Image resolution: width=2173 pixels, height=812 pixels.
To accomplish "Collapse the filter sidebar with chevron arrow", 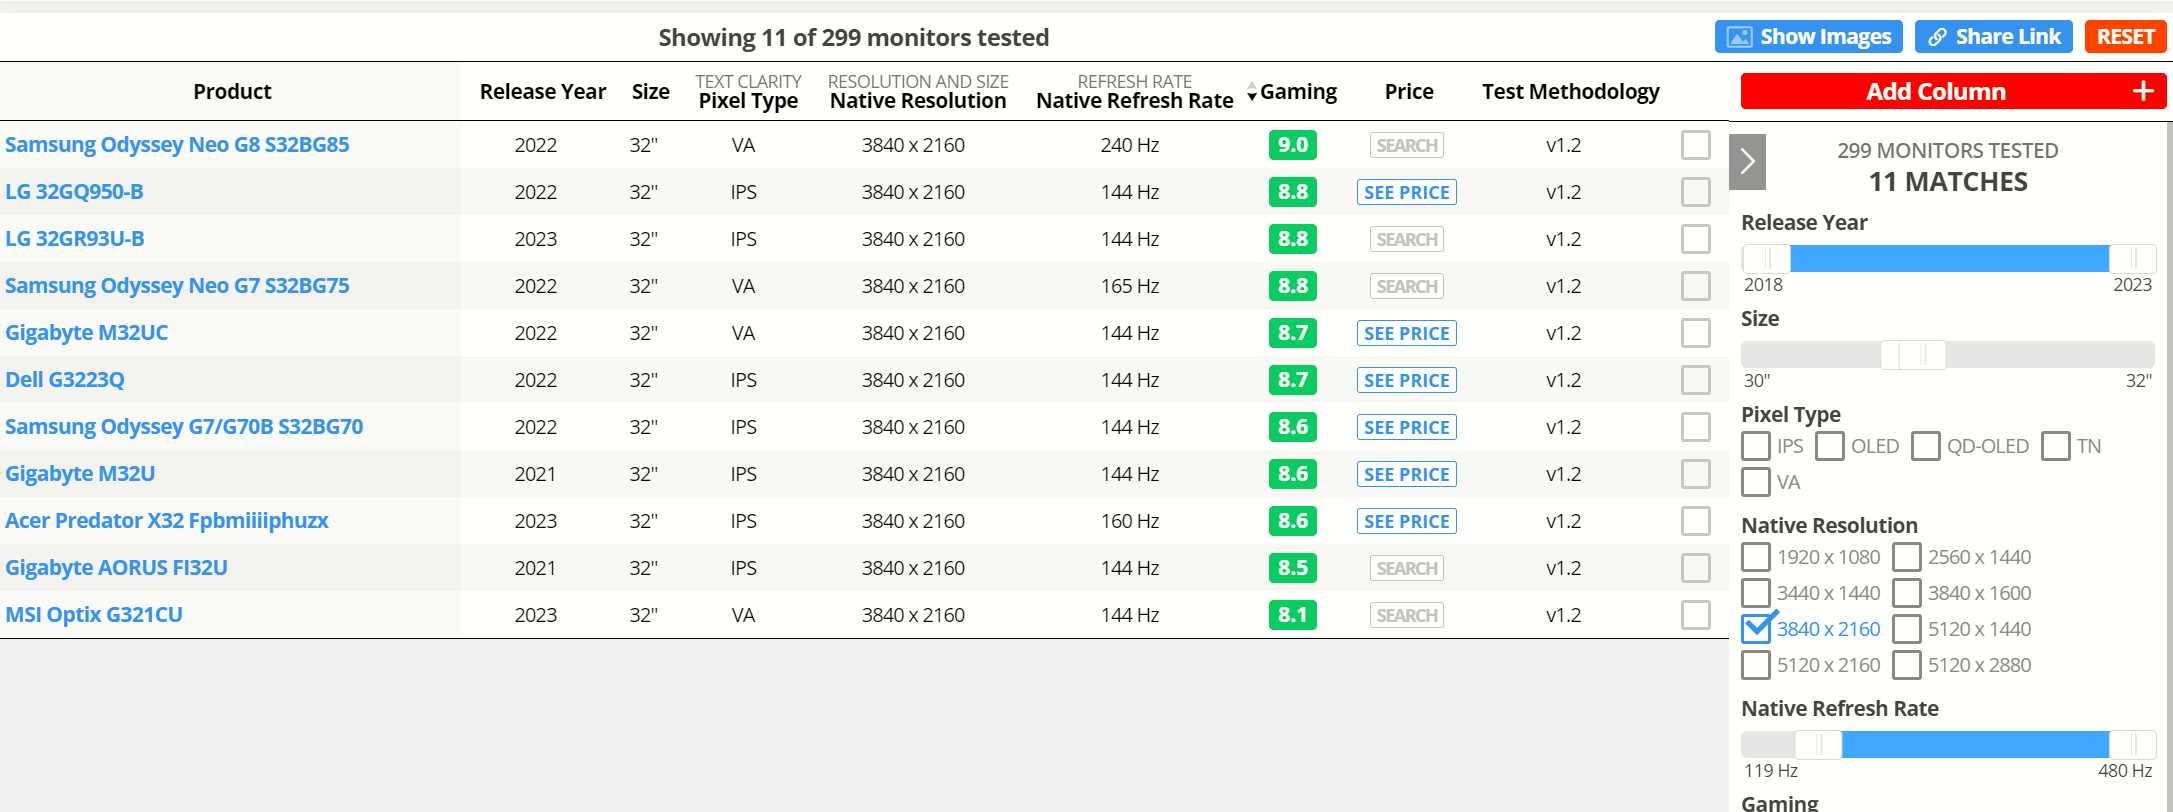I will click(1747, 161).
